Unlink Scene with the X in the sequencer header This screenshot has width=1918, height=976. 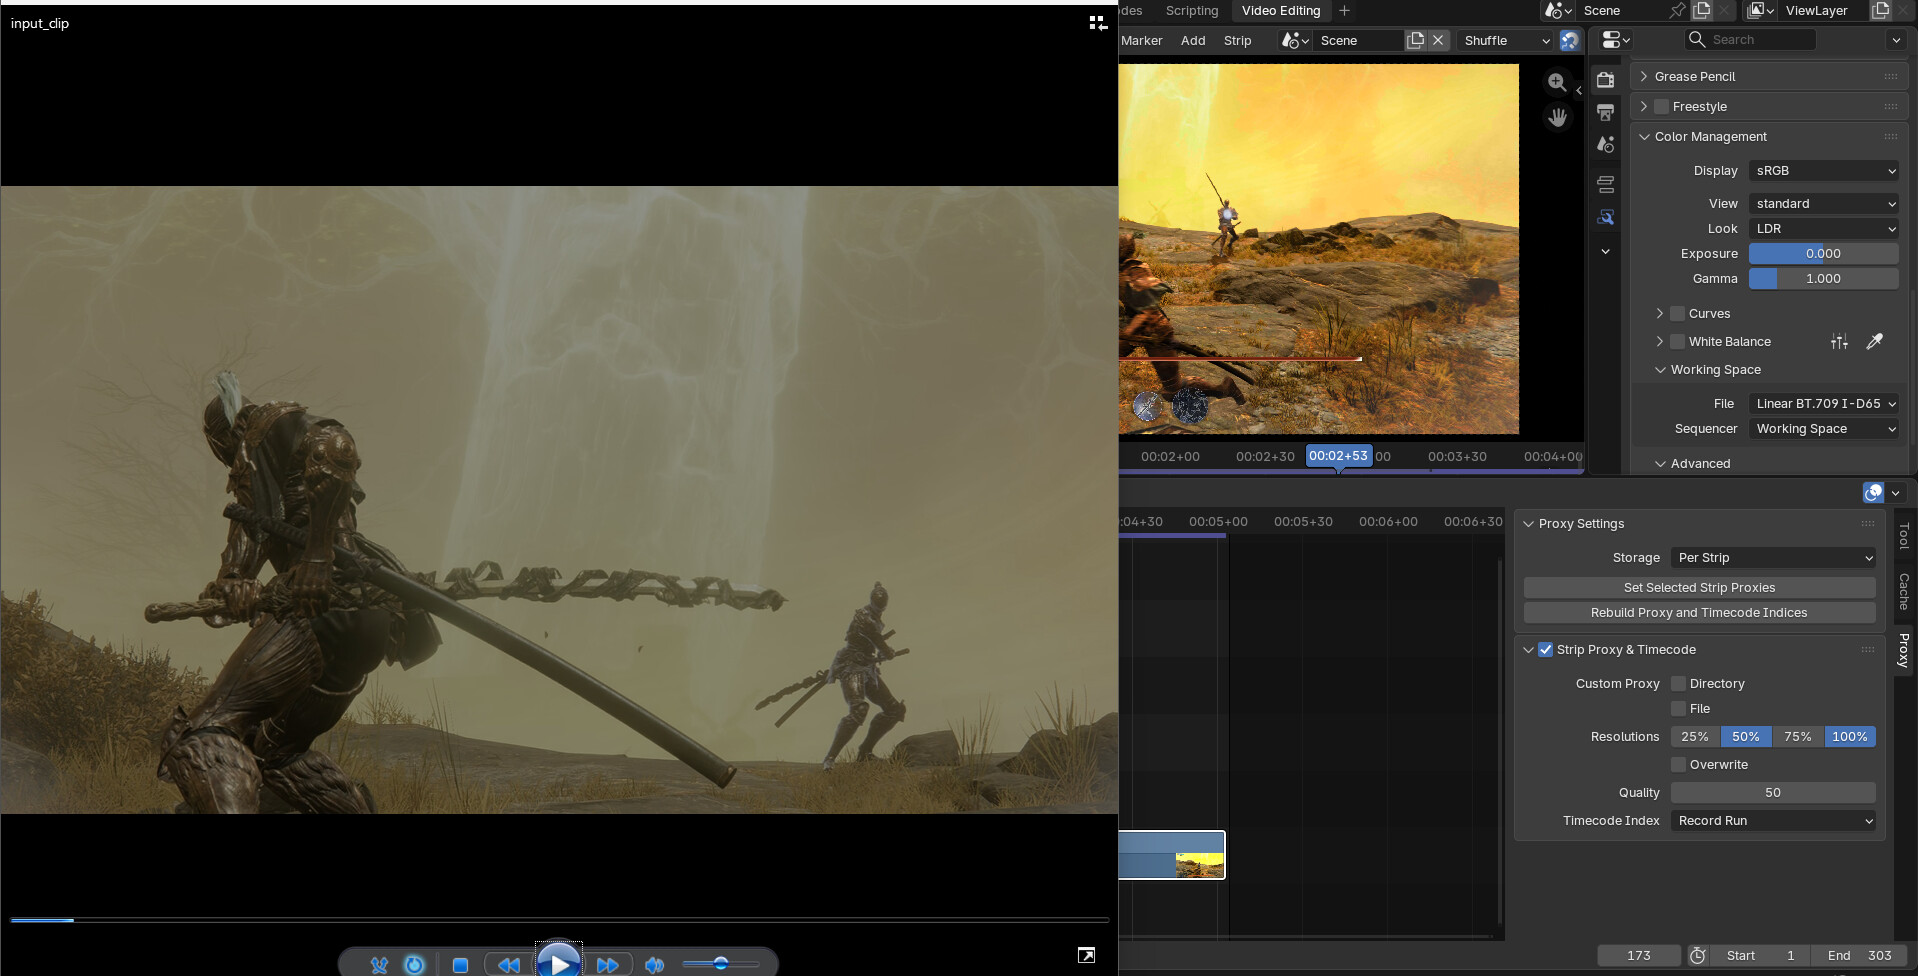[1438, 40]
